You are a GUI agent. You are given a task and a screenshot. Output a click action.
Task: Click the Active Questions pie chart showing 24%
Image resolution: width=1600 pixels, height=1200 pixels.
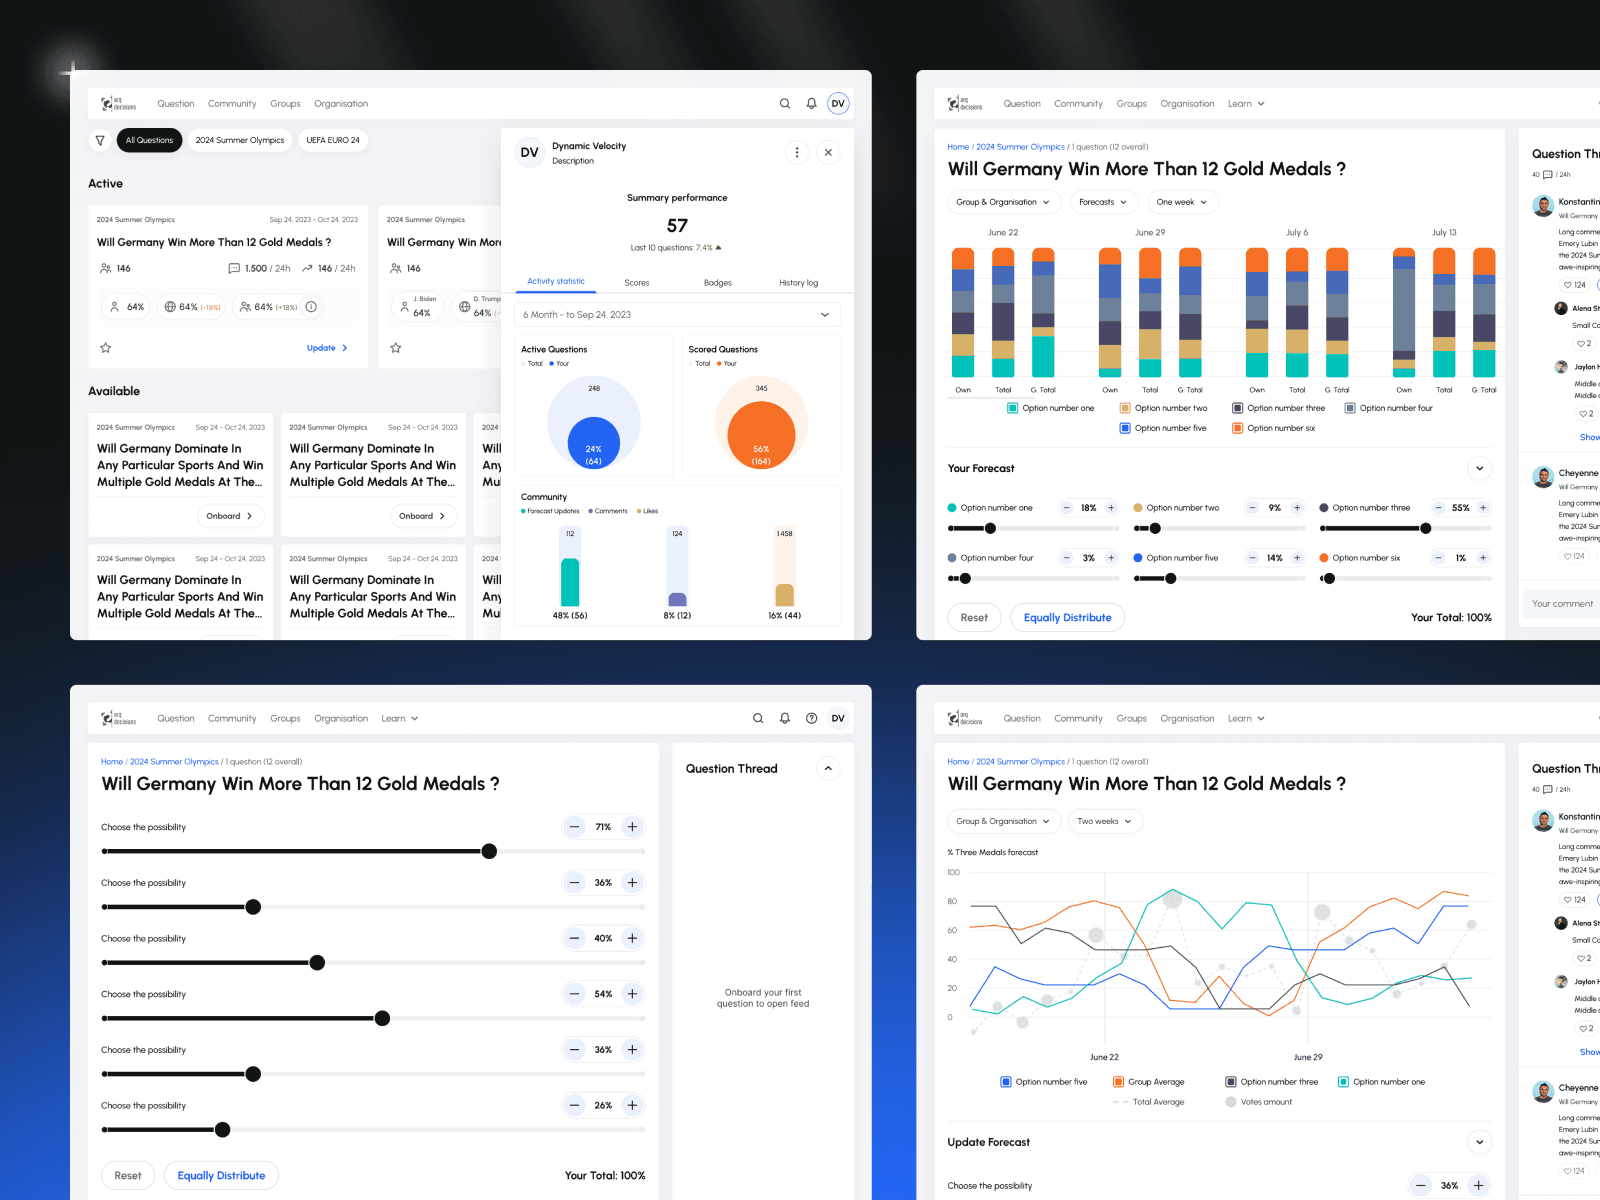(594, 423)
